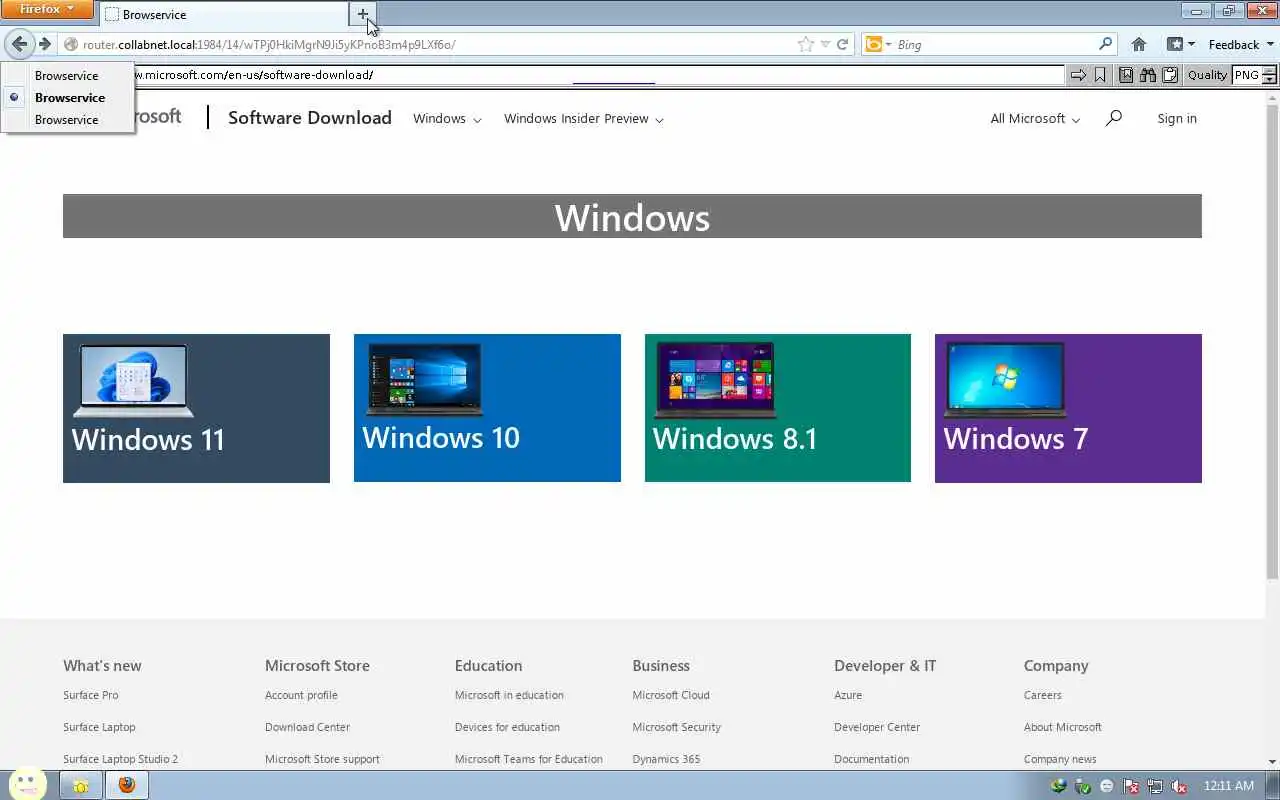Open the Company news footer link

[1059, 759]
